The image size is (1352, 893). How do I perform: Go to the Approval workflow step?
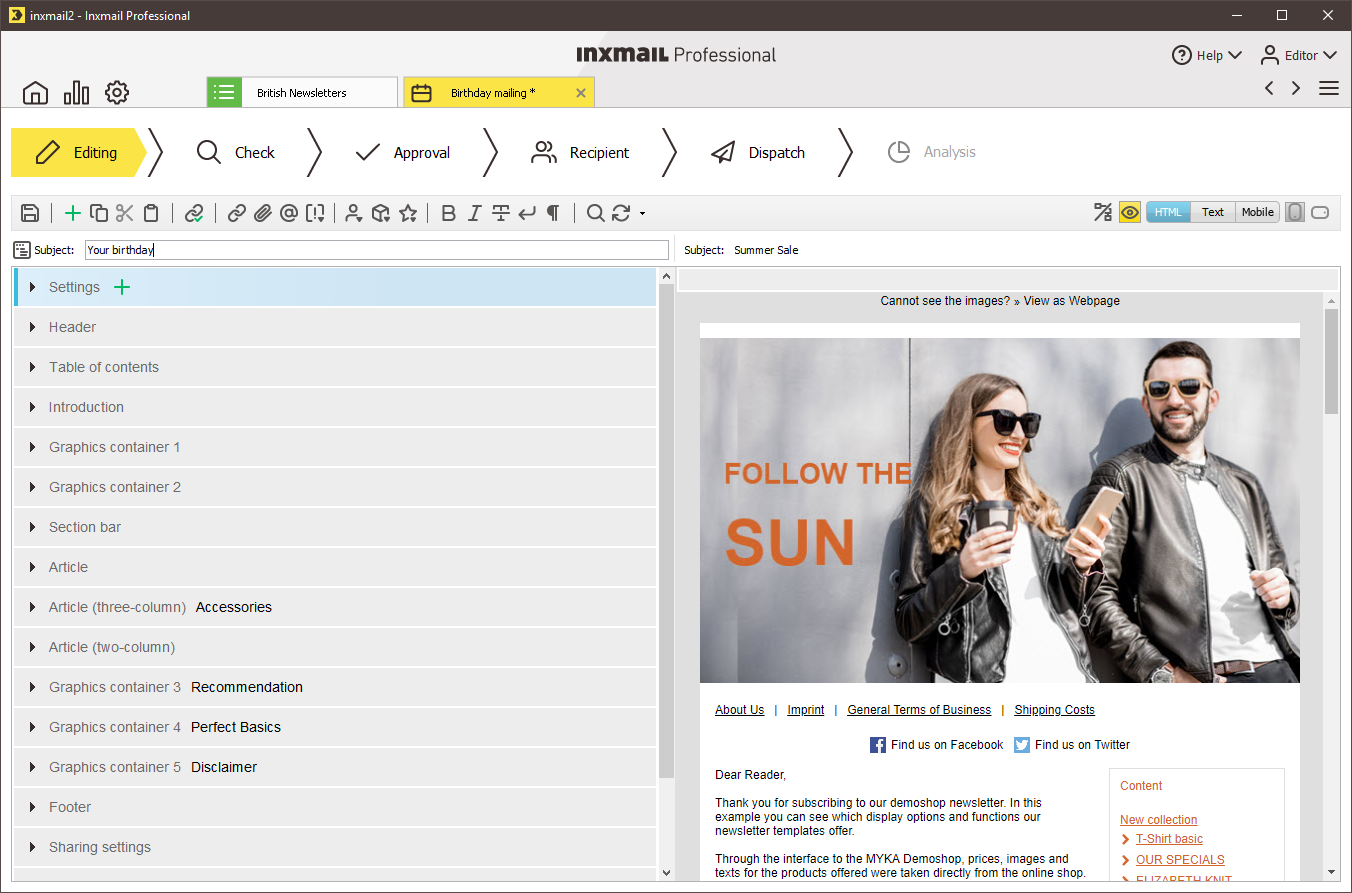(402, 152)
